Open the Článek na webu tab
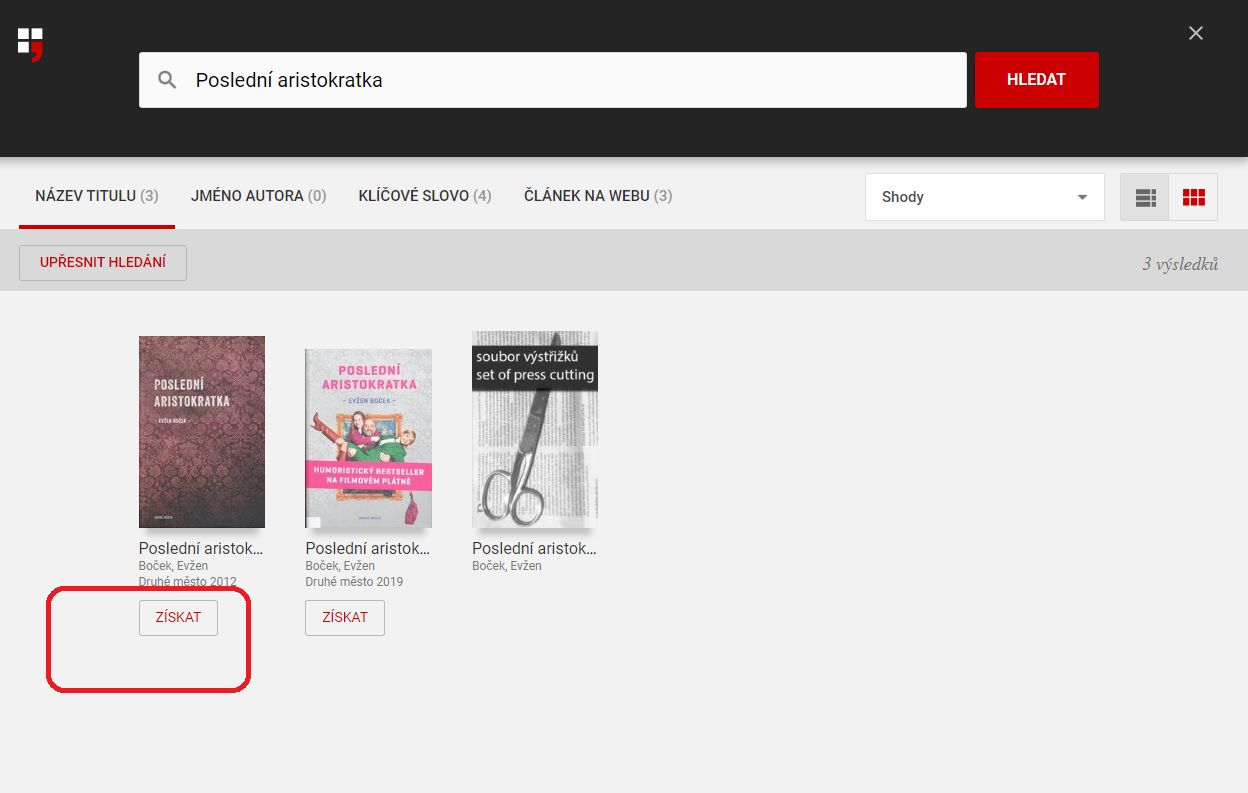 [597, 196]
